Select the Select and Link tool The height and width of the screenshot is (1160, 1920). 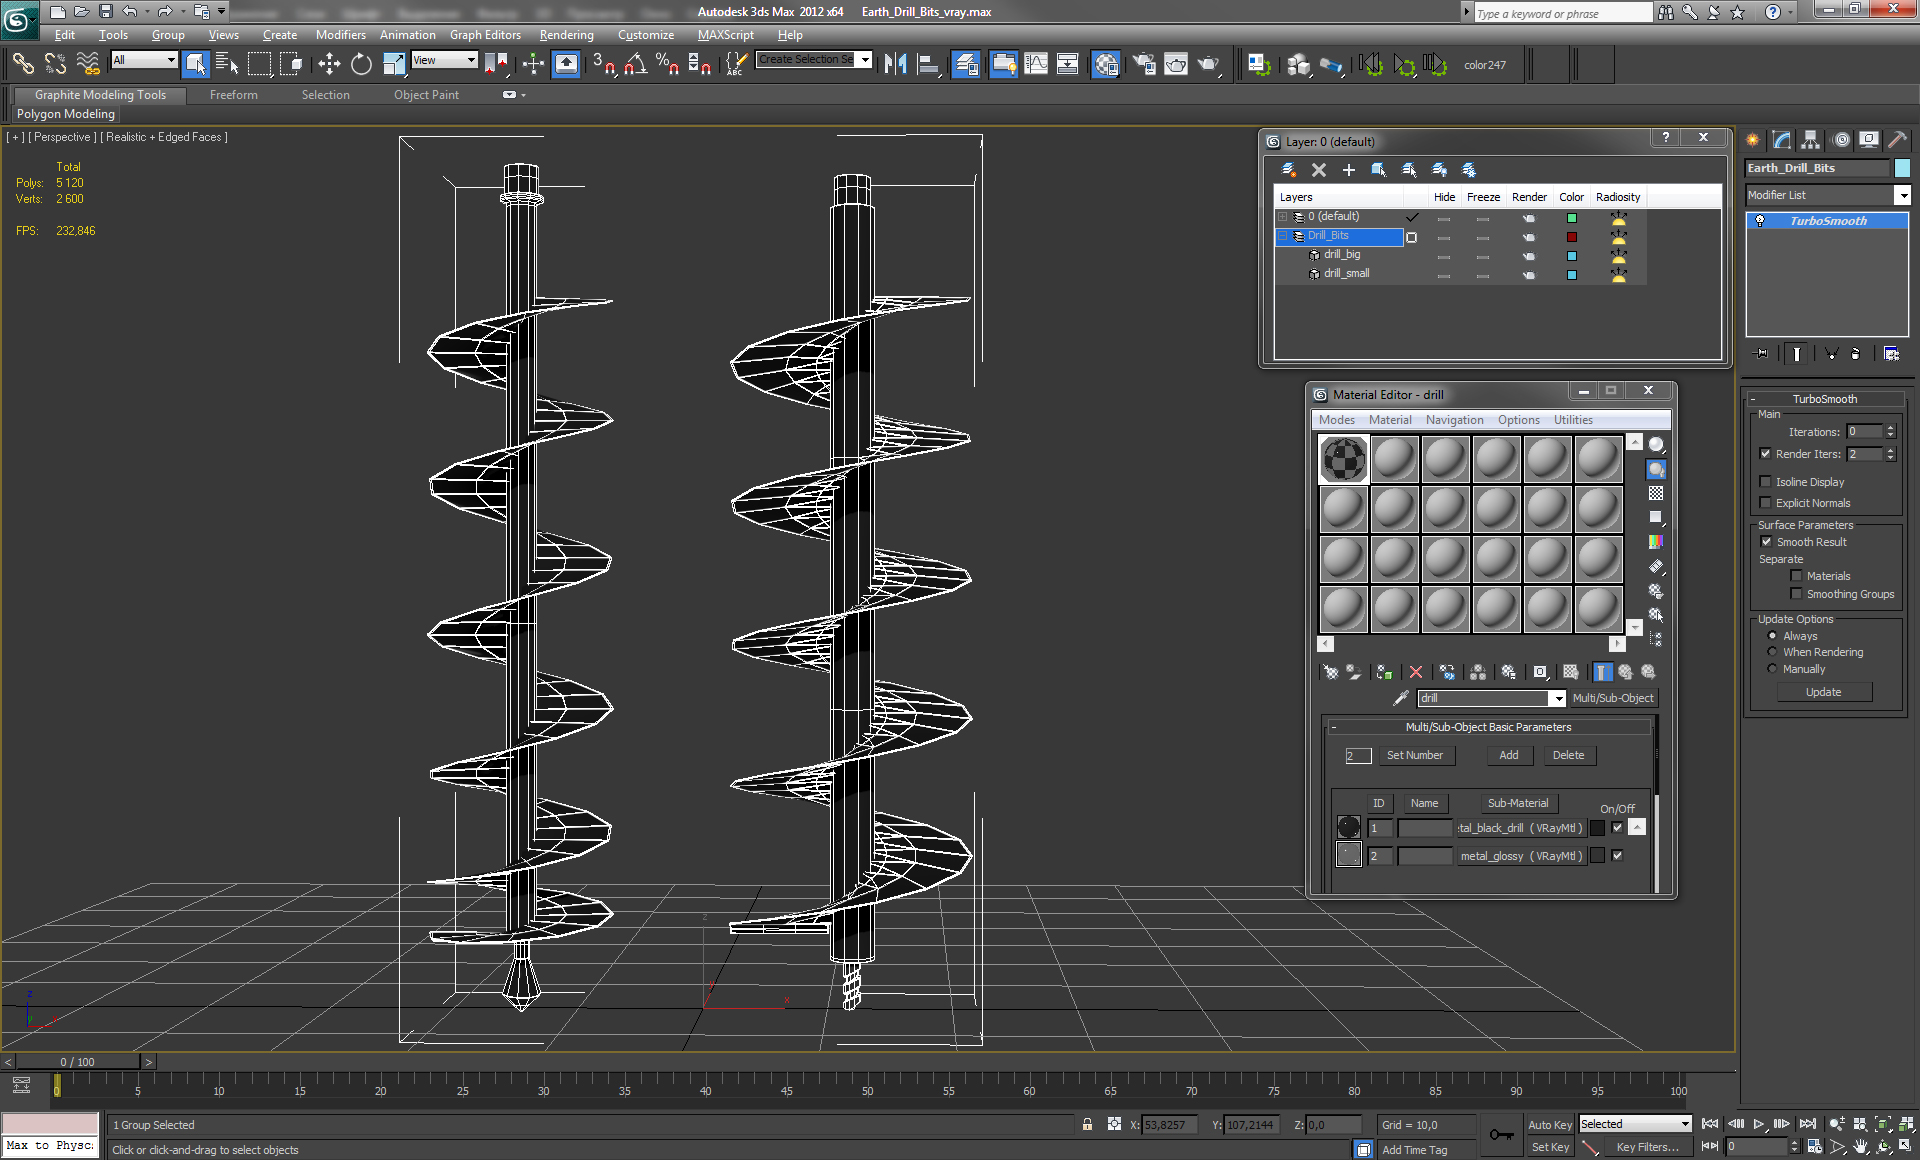22,64
